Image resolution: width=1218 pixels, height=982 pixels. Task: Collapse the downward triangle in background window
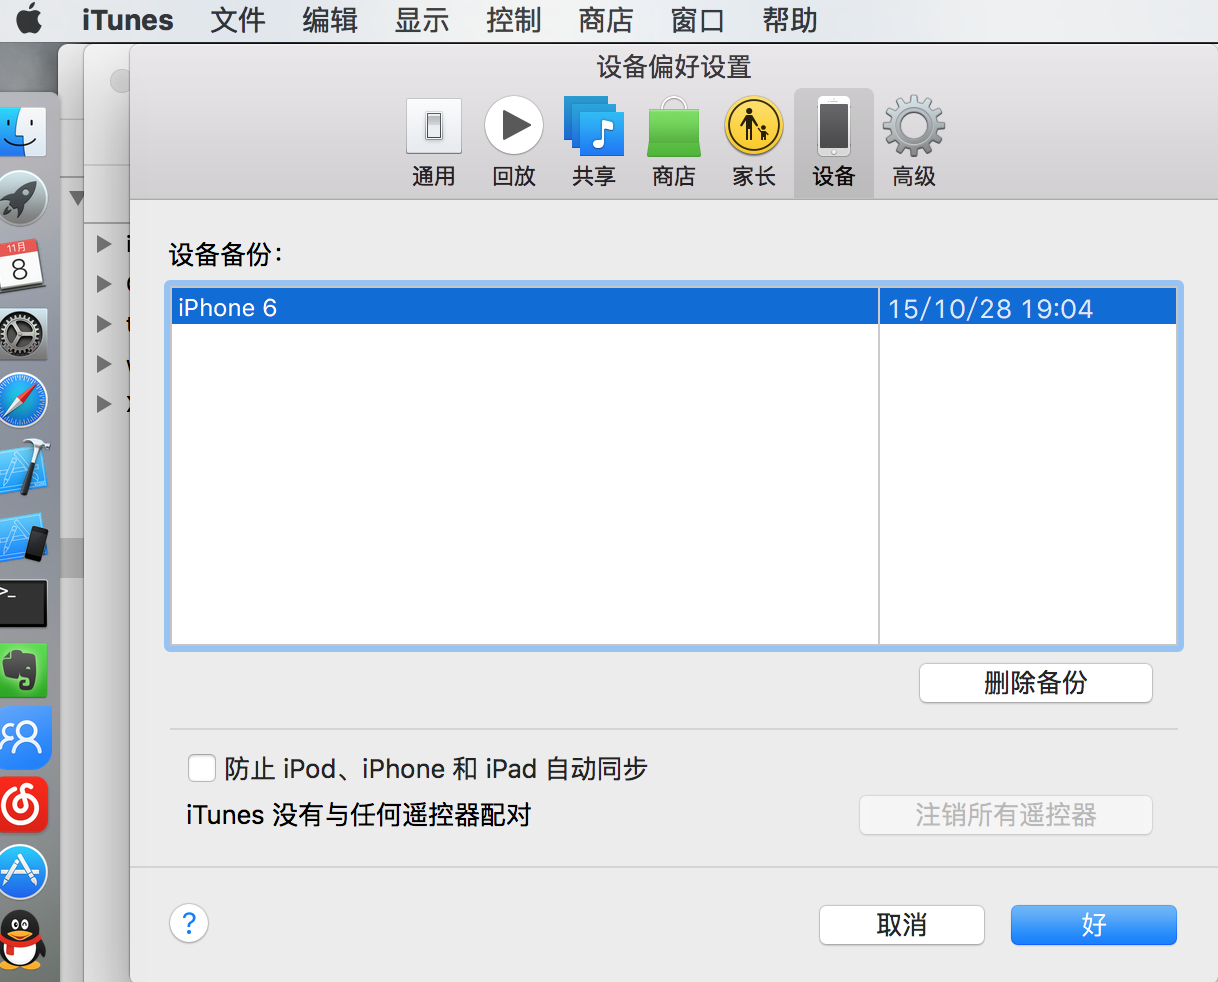click(77, 197)
